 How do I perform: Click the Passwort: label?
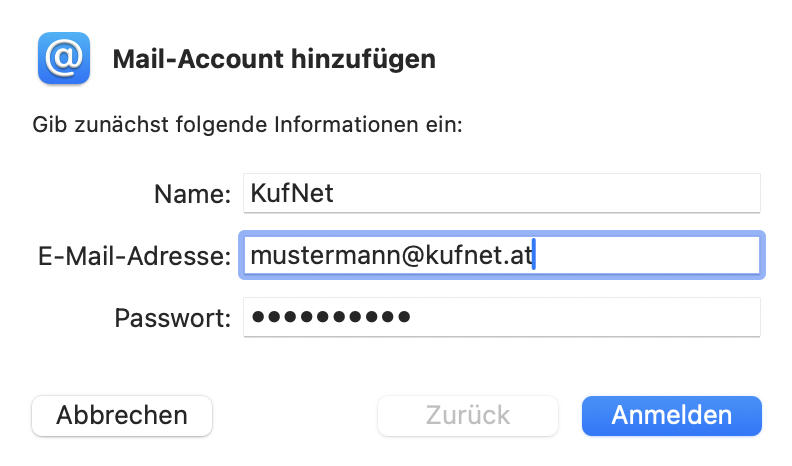(x=172, y=319)
